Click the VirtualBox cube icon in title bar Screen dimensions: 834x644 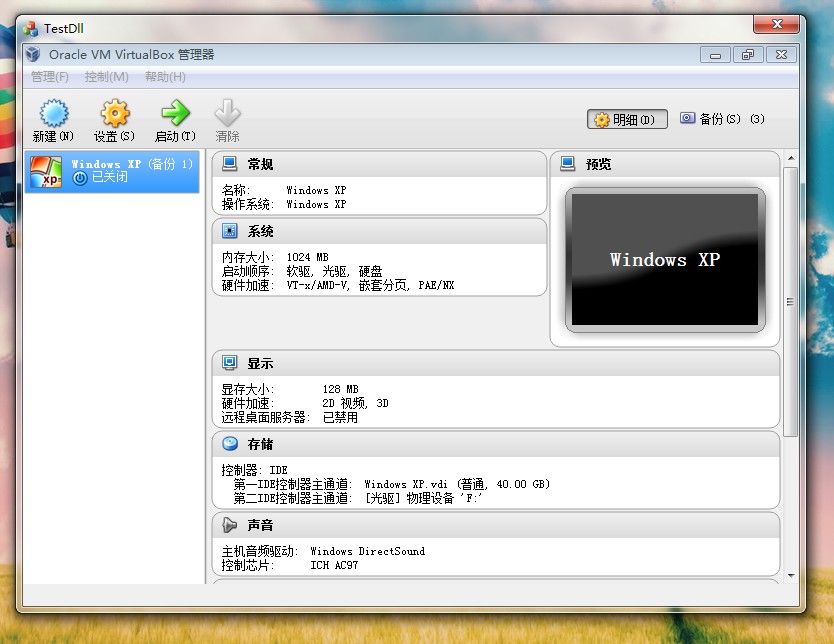coord(33,54)
